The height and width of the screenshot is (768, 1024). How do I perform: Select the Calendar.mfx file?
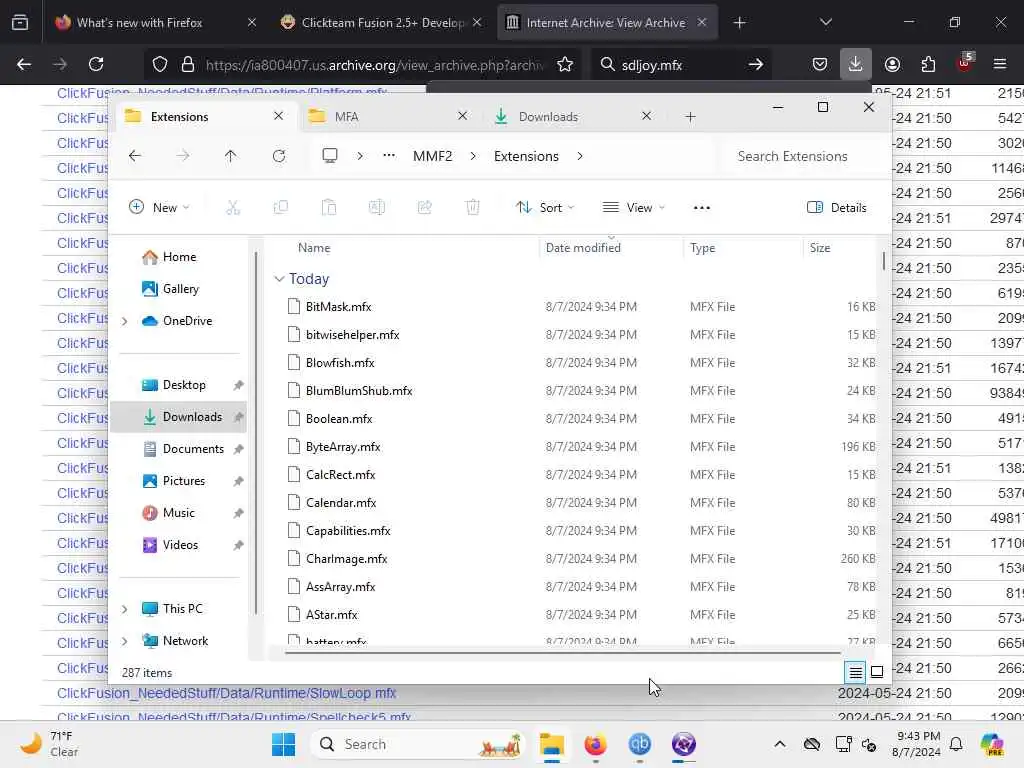tap(341, 503)
